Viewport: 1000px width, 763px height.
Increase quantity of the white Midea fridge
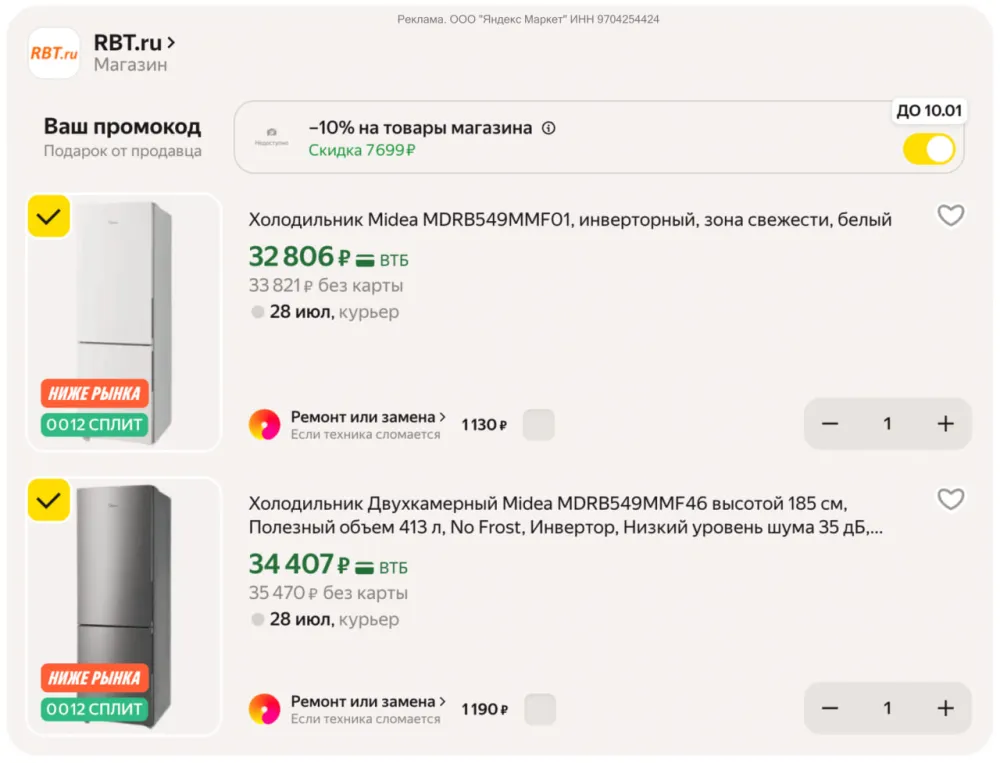point(945,424)
